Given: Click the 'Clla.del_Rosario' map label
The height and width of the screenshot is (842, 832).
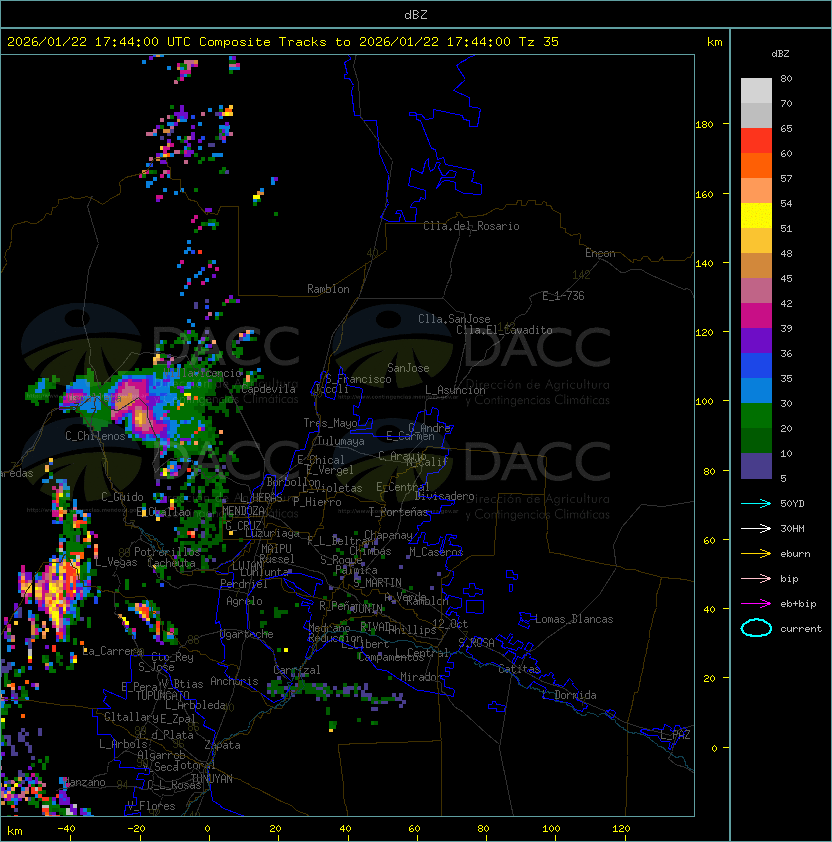Looking at the screenshot, I should tap(471, 226).
